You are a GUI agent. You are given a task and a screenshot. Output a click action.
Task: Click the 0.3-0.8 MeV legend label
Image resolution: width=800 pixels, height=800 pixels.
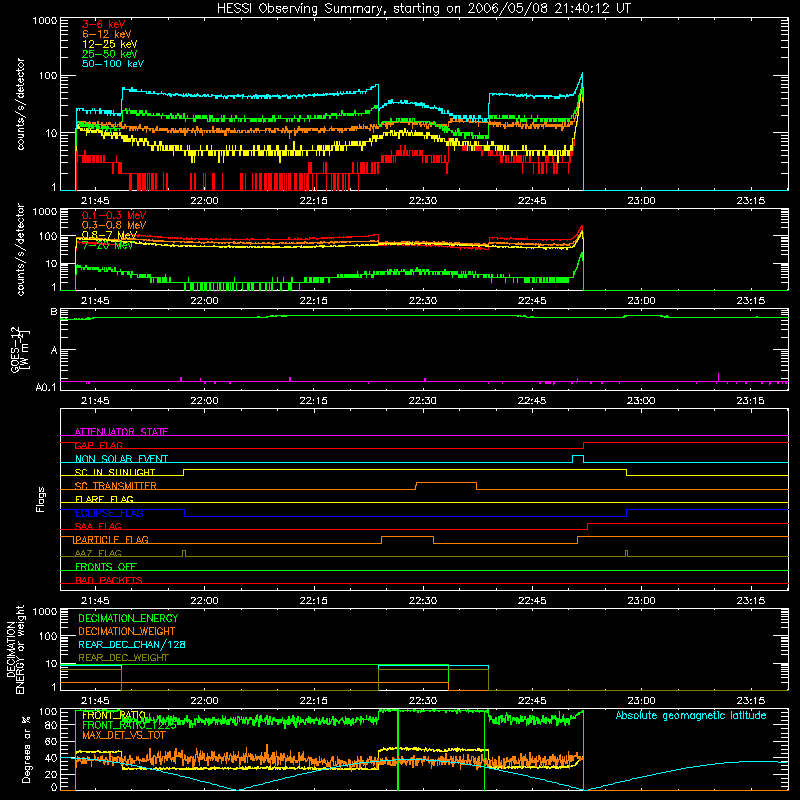114,225
